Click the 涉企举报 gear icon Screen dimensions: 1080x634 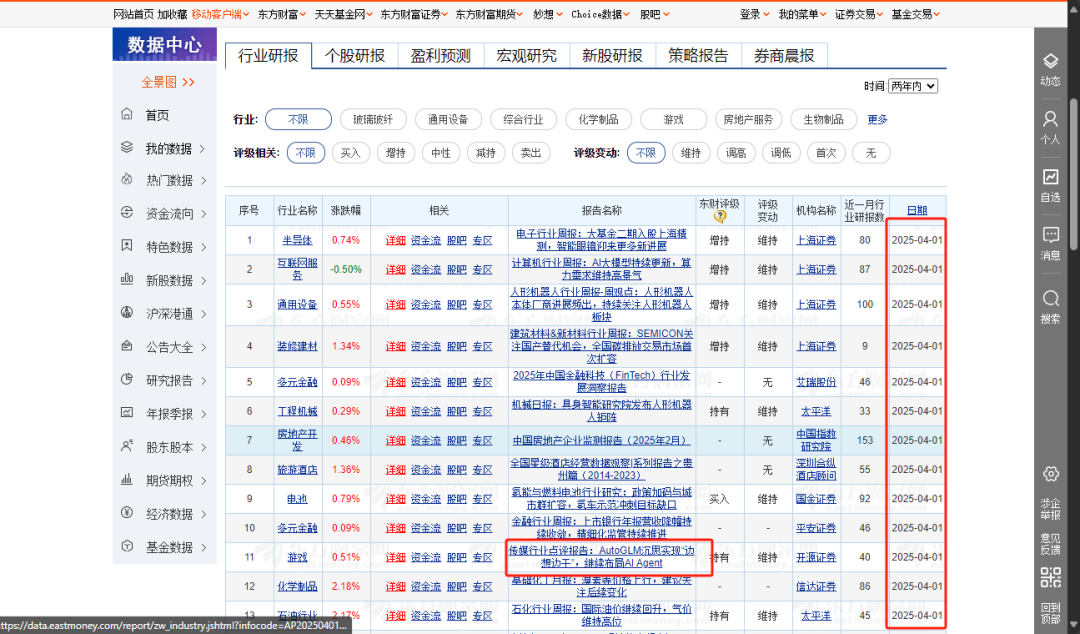click(1050, 474)
